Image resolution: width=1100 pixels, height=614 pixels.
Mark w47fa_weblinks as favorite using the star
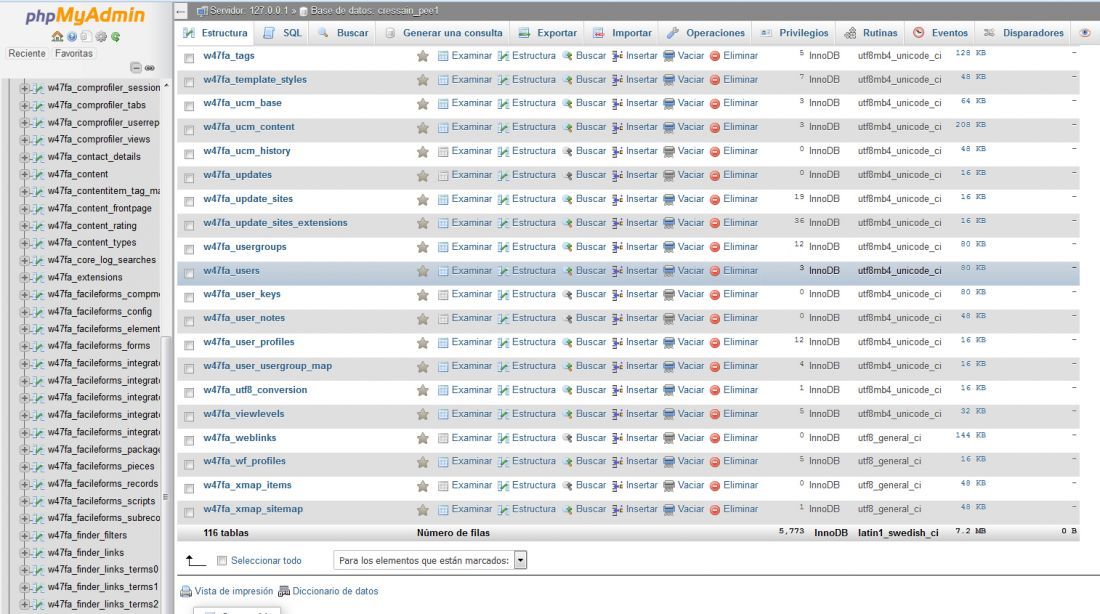[x=422, y=439]
